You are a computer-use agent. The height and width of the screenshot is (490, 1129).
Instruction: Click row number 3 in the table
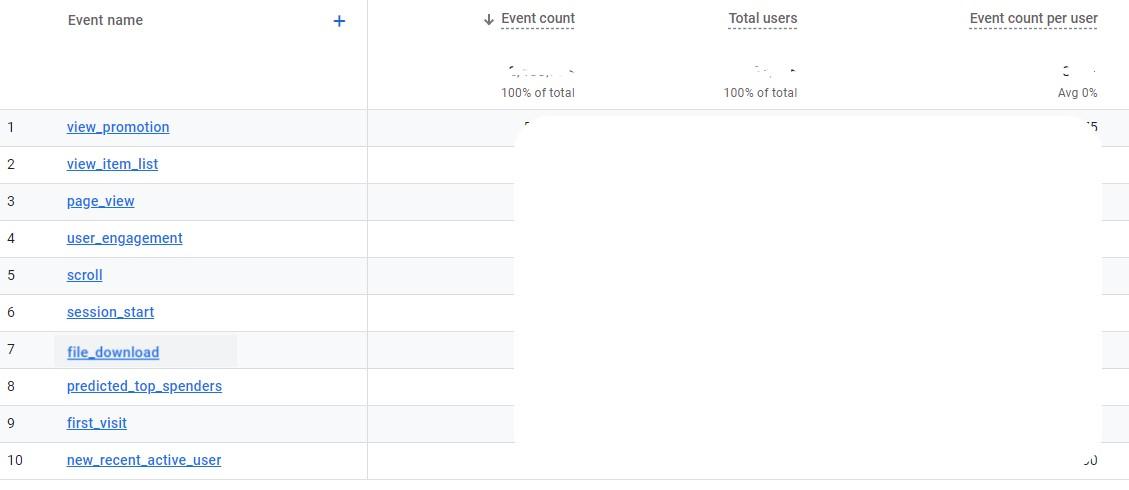(x=11, y=201)
